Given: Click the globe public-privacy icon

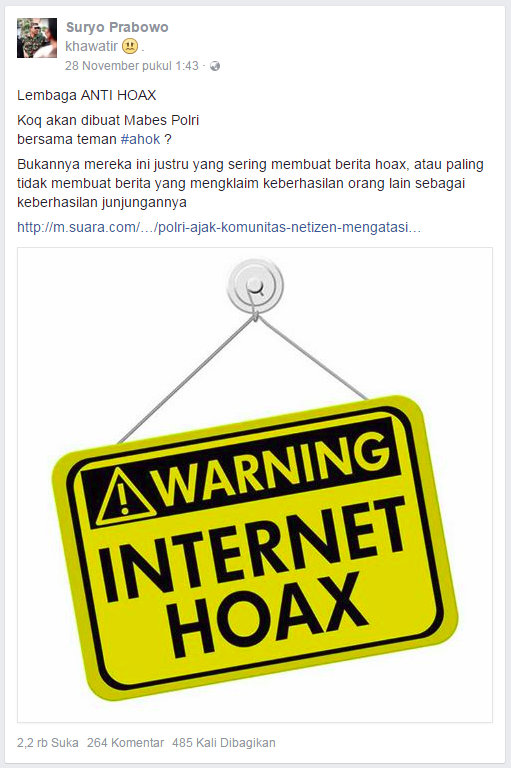Looking at the screenshot, I should coord(215,66).
